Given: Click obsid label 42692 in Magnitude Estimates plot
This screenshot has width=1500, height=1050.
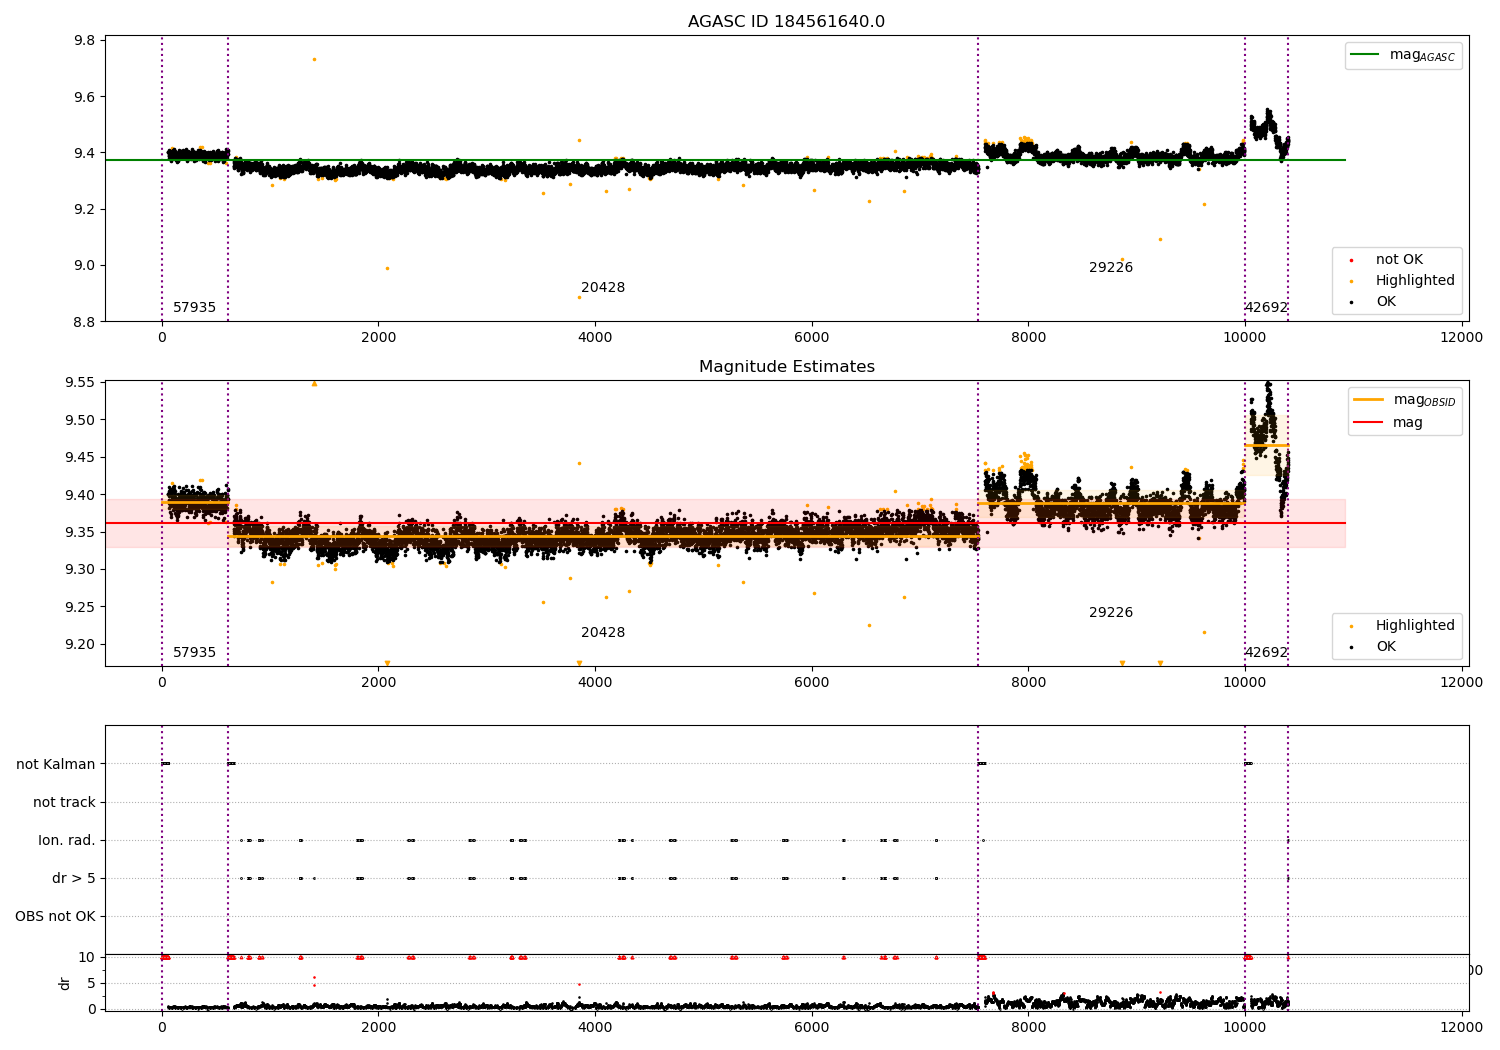Looking at the screenshot, I should click(1266, 653).
